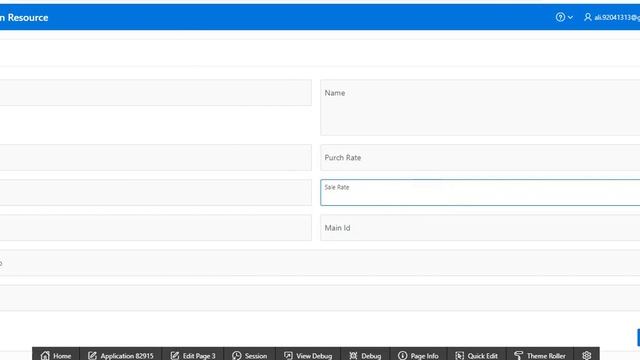Click the Resource application title
Screen dimensions: 640x360
24,18
